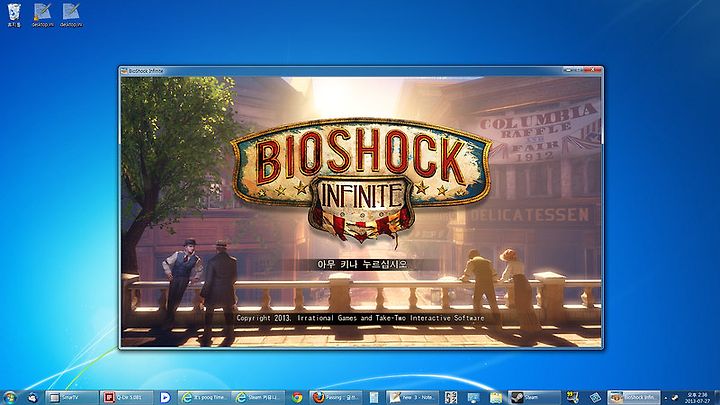Switch to IE window "It's poog Time"
This screenshot has width=720, height=405.
coord(204,397)
